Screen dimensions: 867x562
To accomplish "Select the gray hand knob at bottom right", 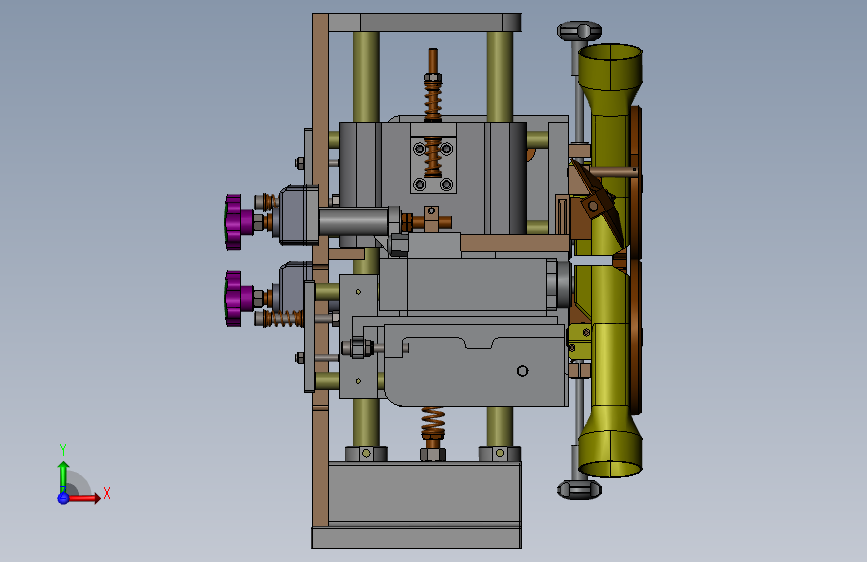I will pos(579,490).
